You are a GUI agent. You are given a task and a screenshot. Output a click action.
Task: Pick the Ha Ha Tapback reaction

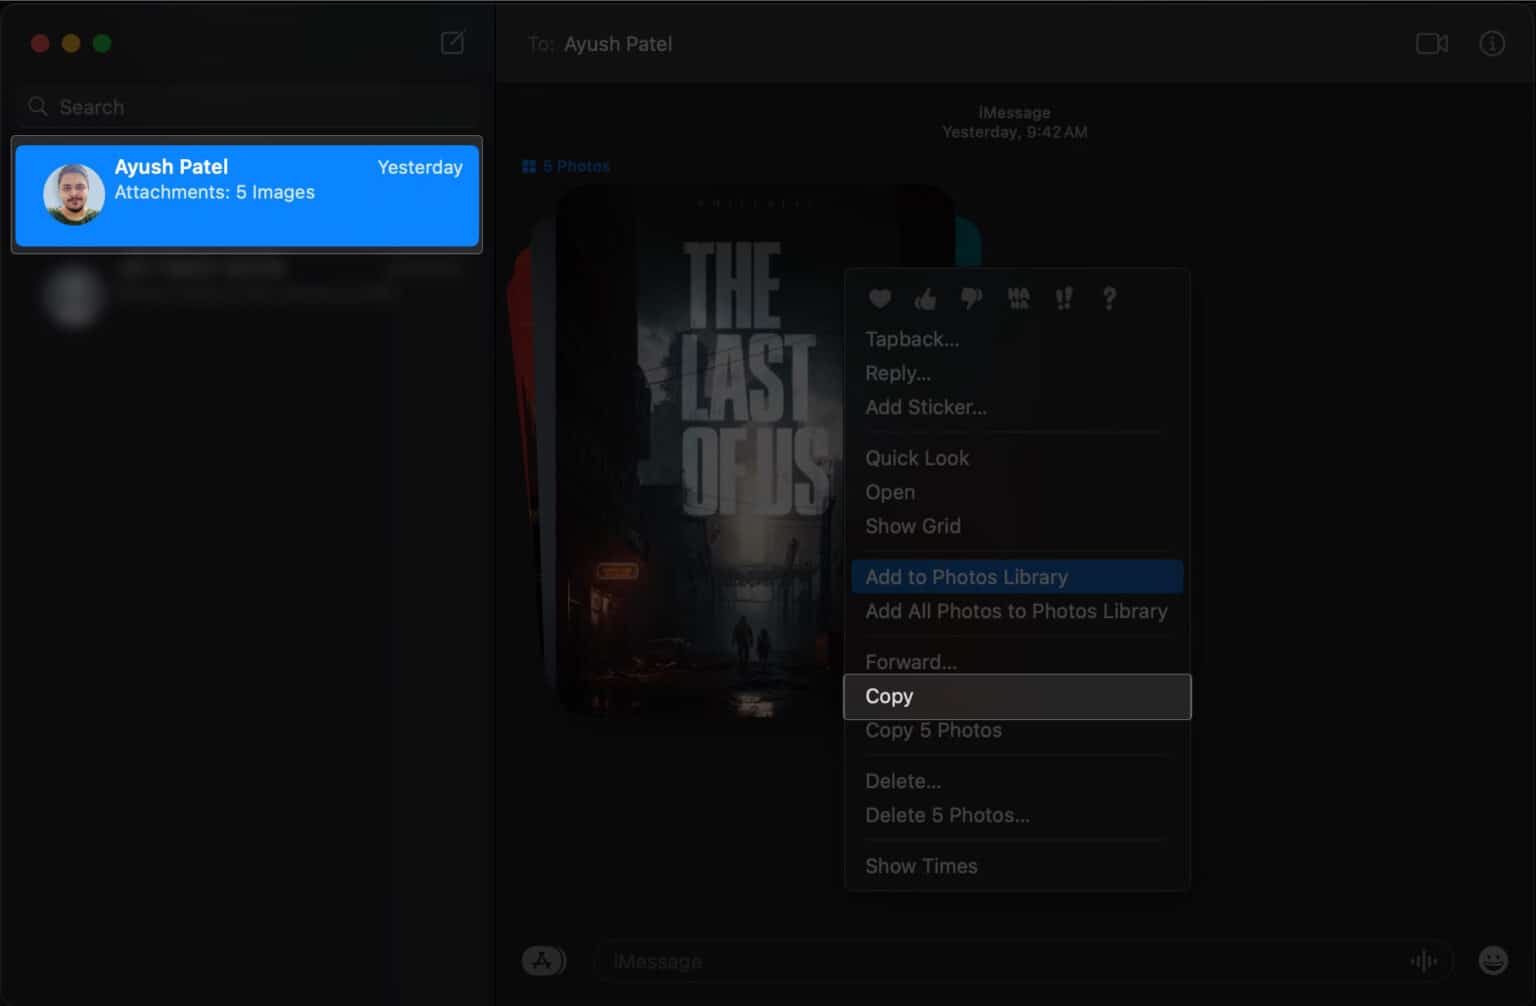coord(1017,298)
